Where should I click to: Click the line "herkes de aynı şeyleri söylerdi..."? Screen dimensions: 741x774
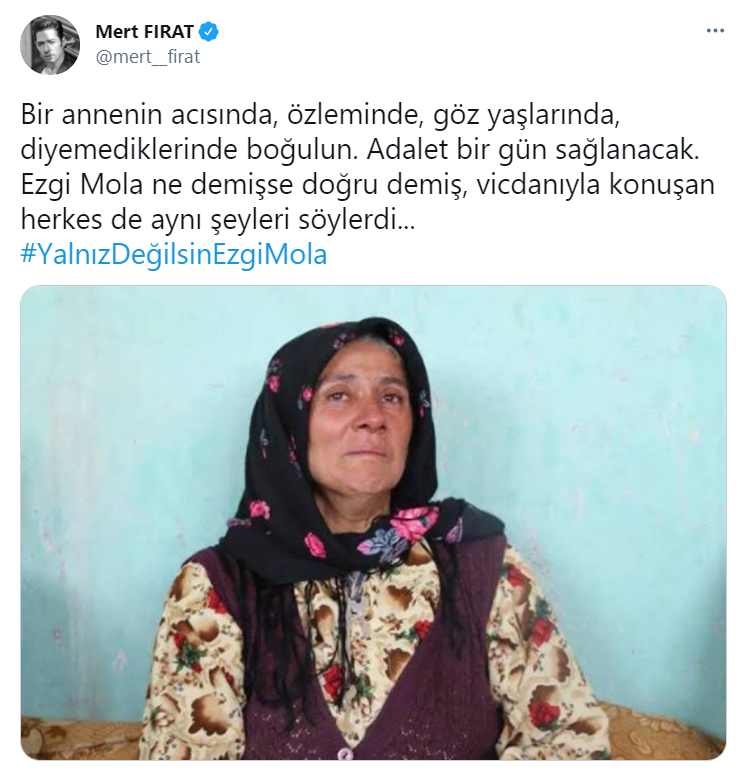coord(218,220)
